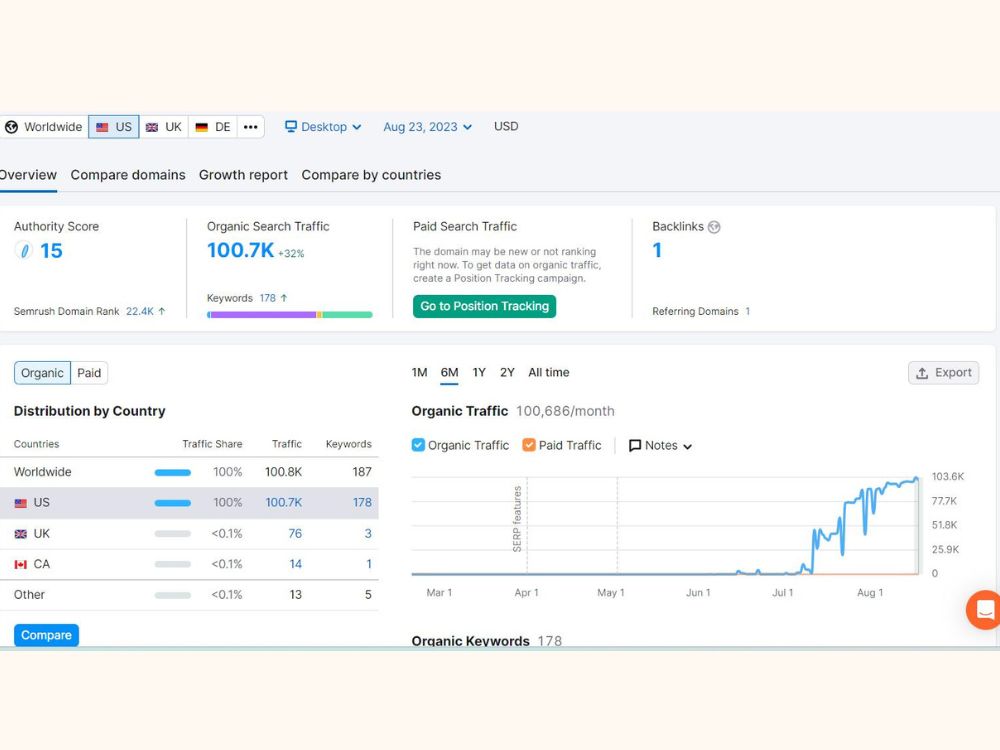Open the 100.7K organic search traffic link

[240, 250]
